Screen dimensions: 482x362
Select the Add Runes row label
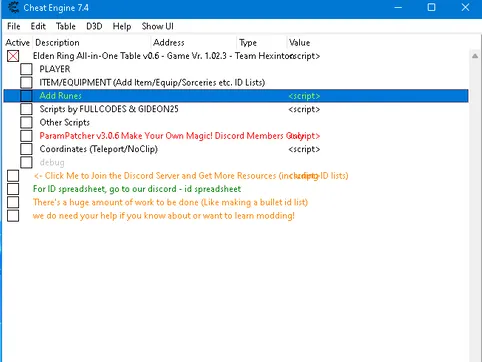tap(61, 96)
